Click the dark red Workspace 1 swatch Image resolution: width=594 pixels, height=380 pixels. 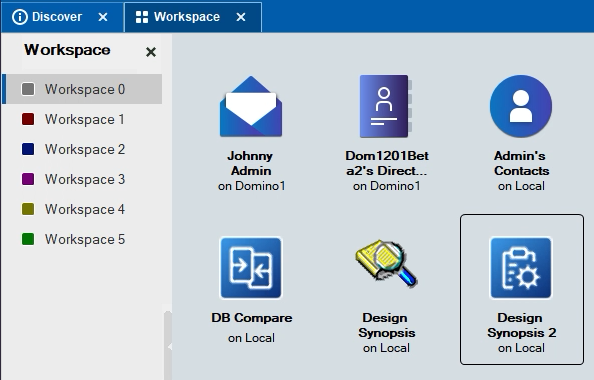pos(28,119)
